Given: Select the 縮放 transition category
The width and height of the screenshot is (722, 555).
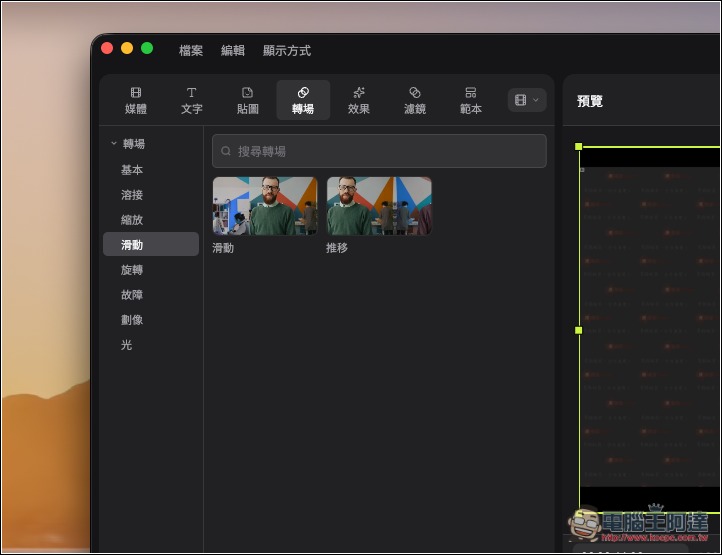Looking at the screenshot, I should point(132,220).
